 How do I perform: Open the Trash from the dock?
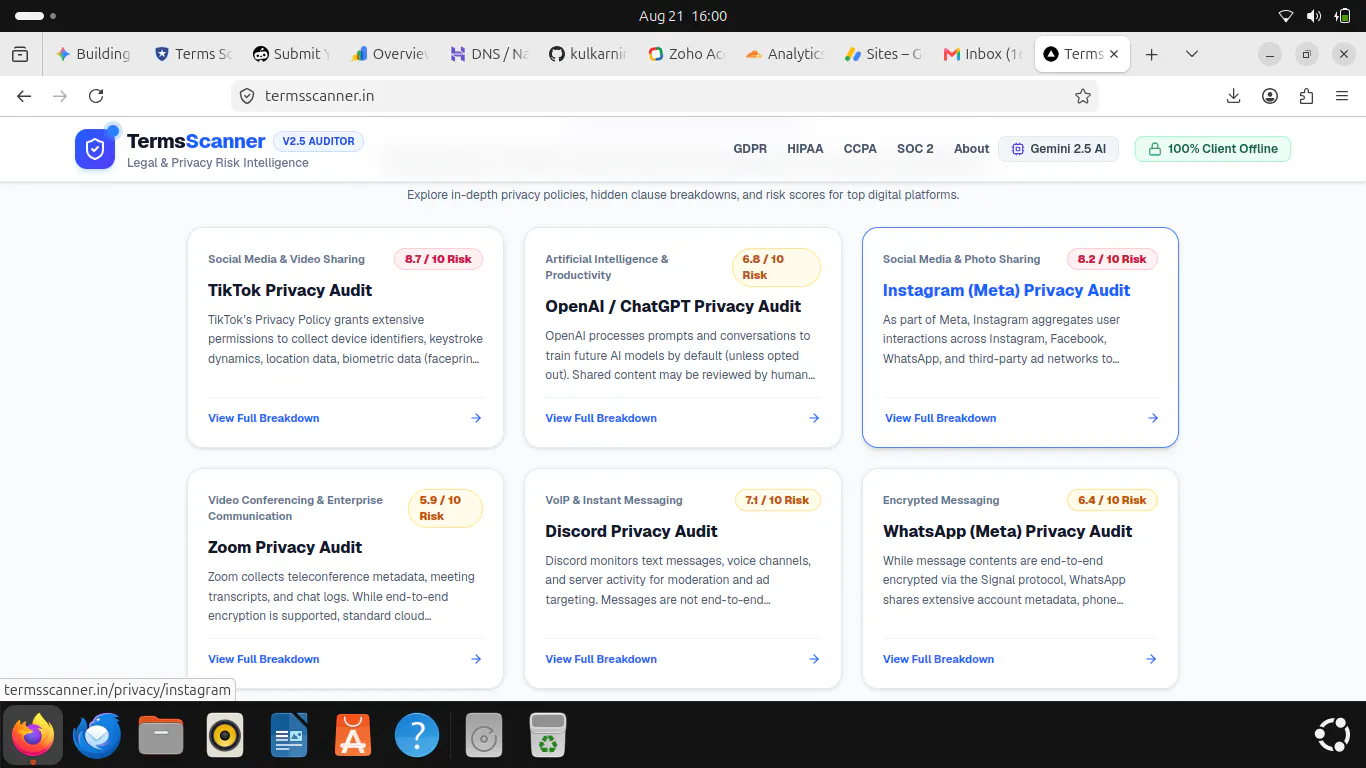(x=548, y=737)
